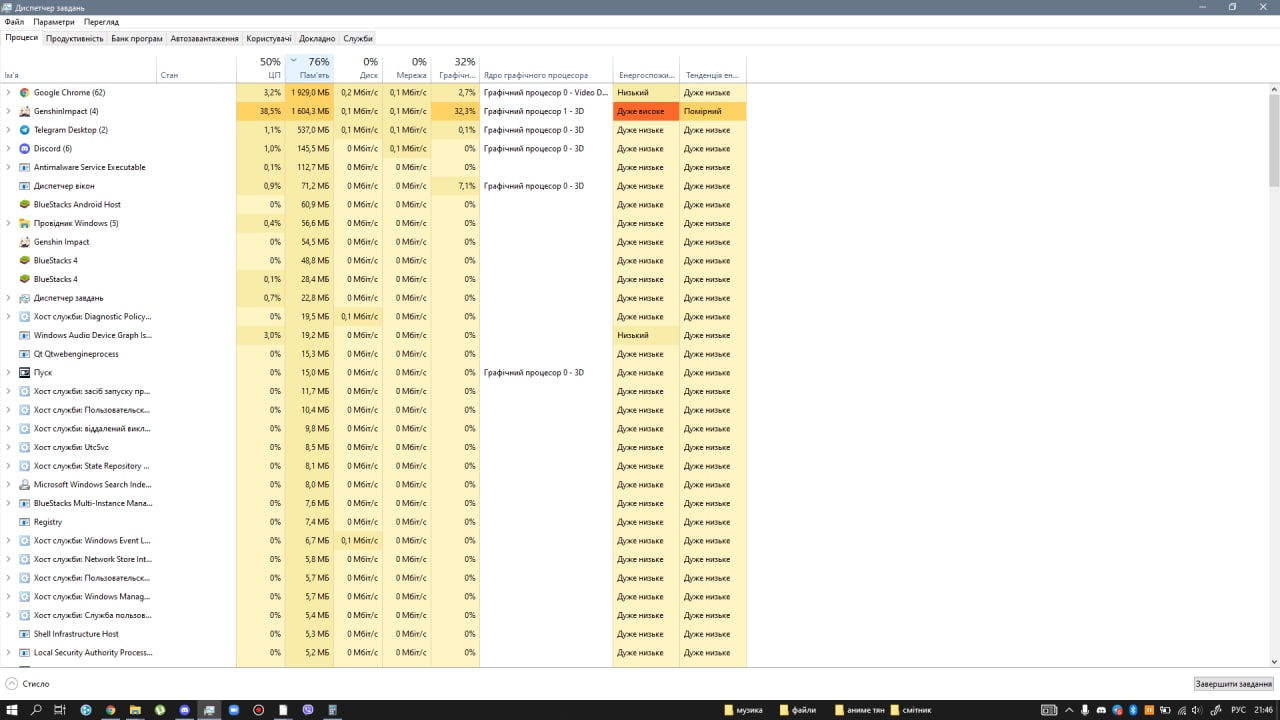Click the Bluetooth tray icon
Viewport: 1280px width, 720px height.
point(1133,710)
